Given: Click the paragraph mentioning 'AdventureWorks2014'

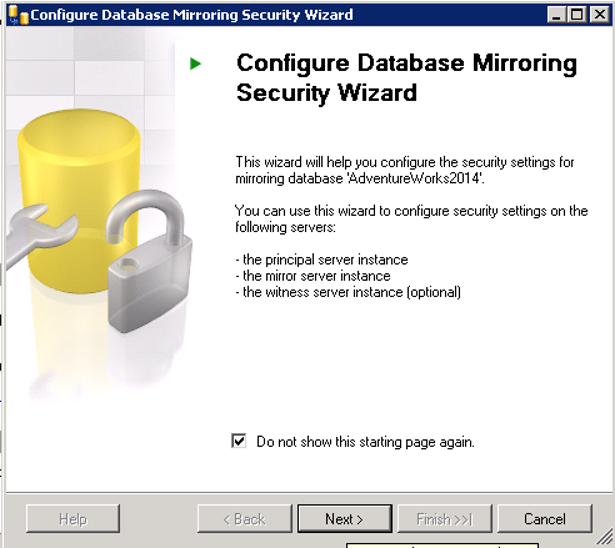Looking at the screenshot, I should tap(404, 170).
